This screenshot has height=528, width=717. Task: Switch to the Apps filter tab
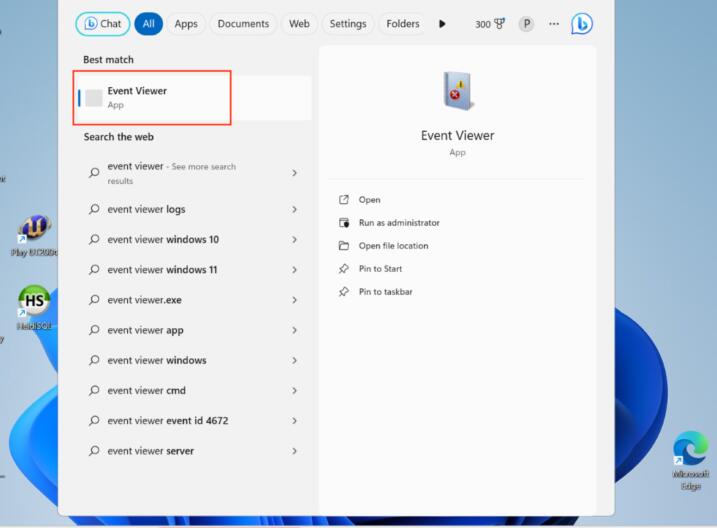186,24
